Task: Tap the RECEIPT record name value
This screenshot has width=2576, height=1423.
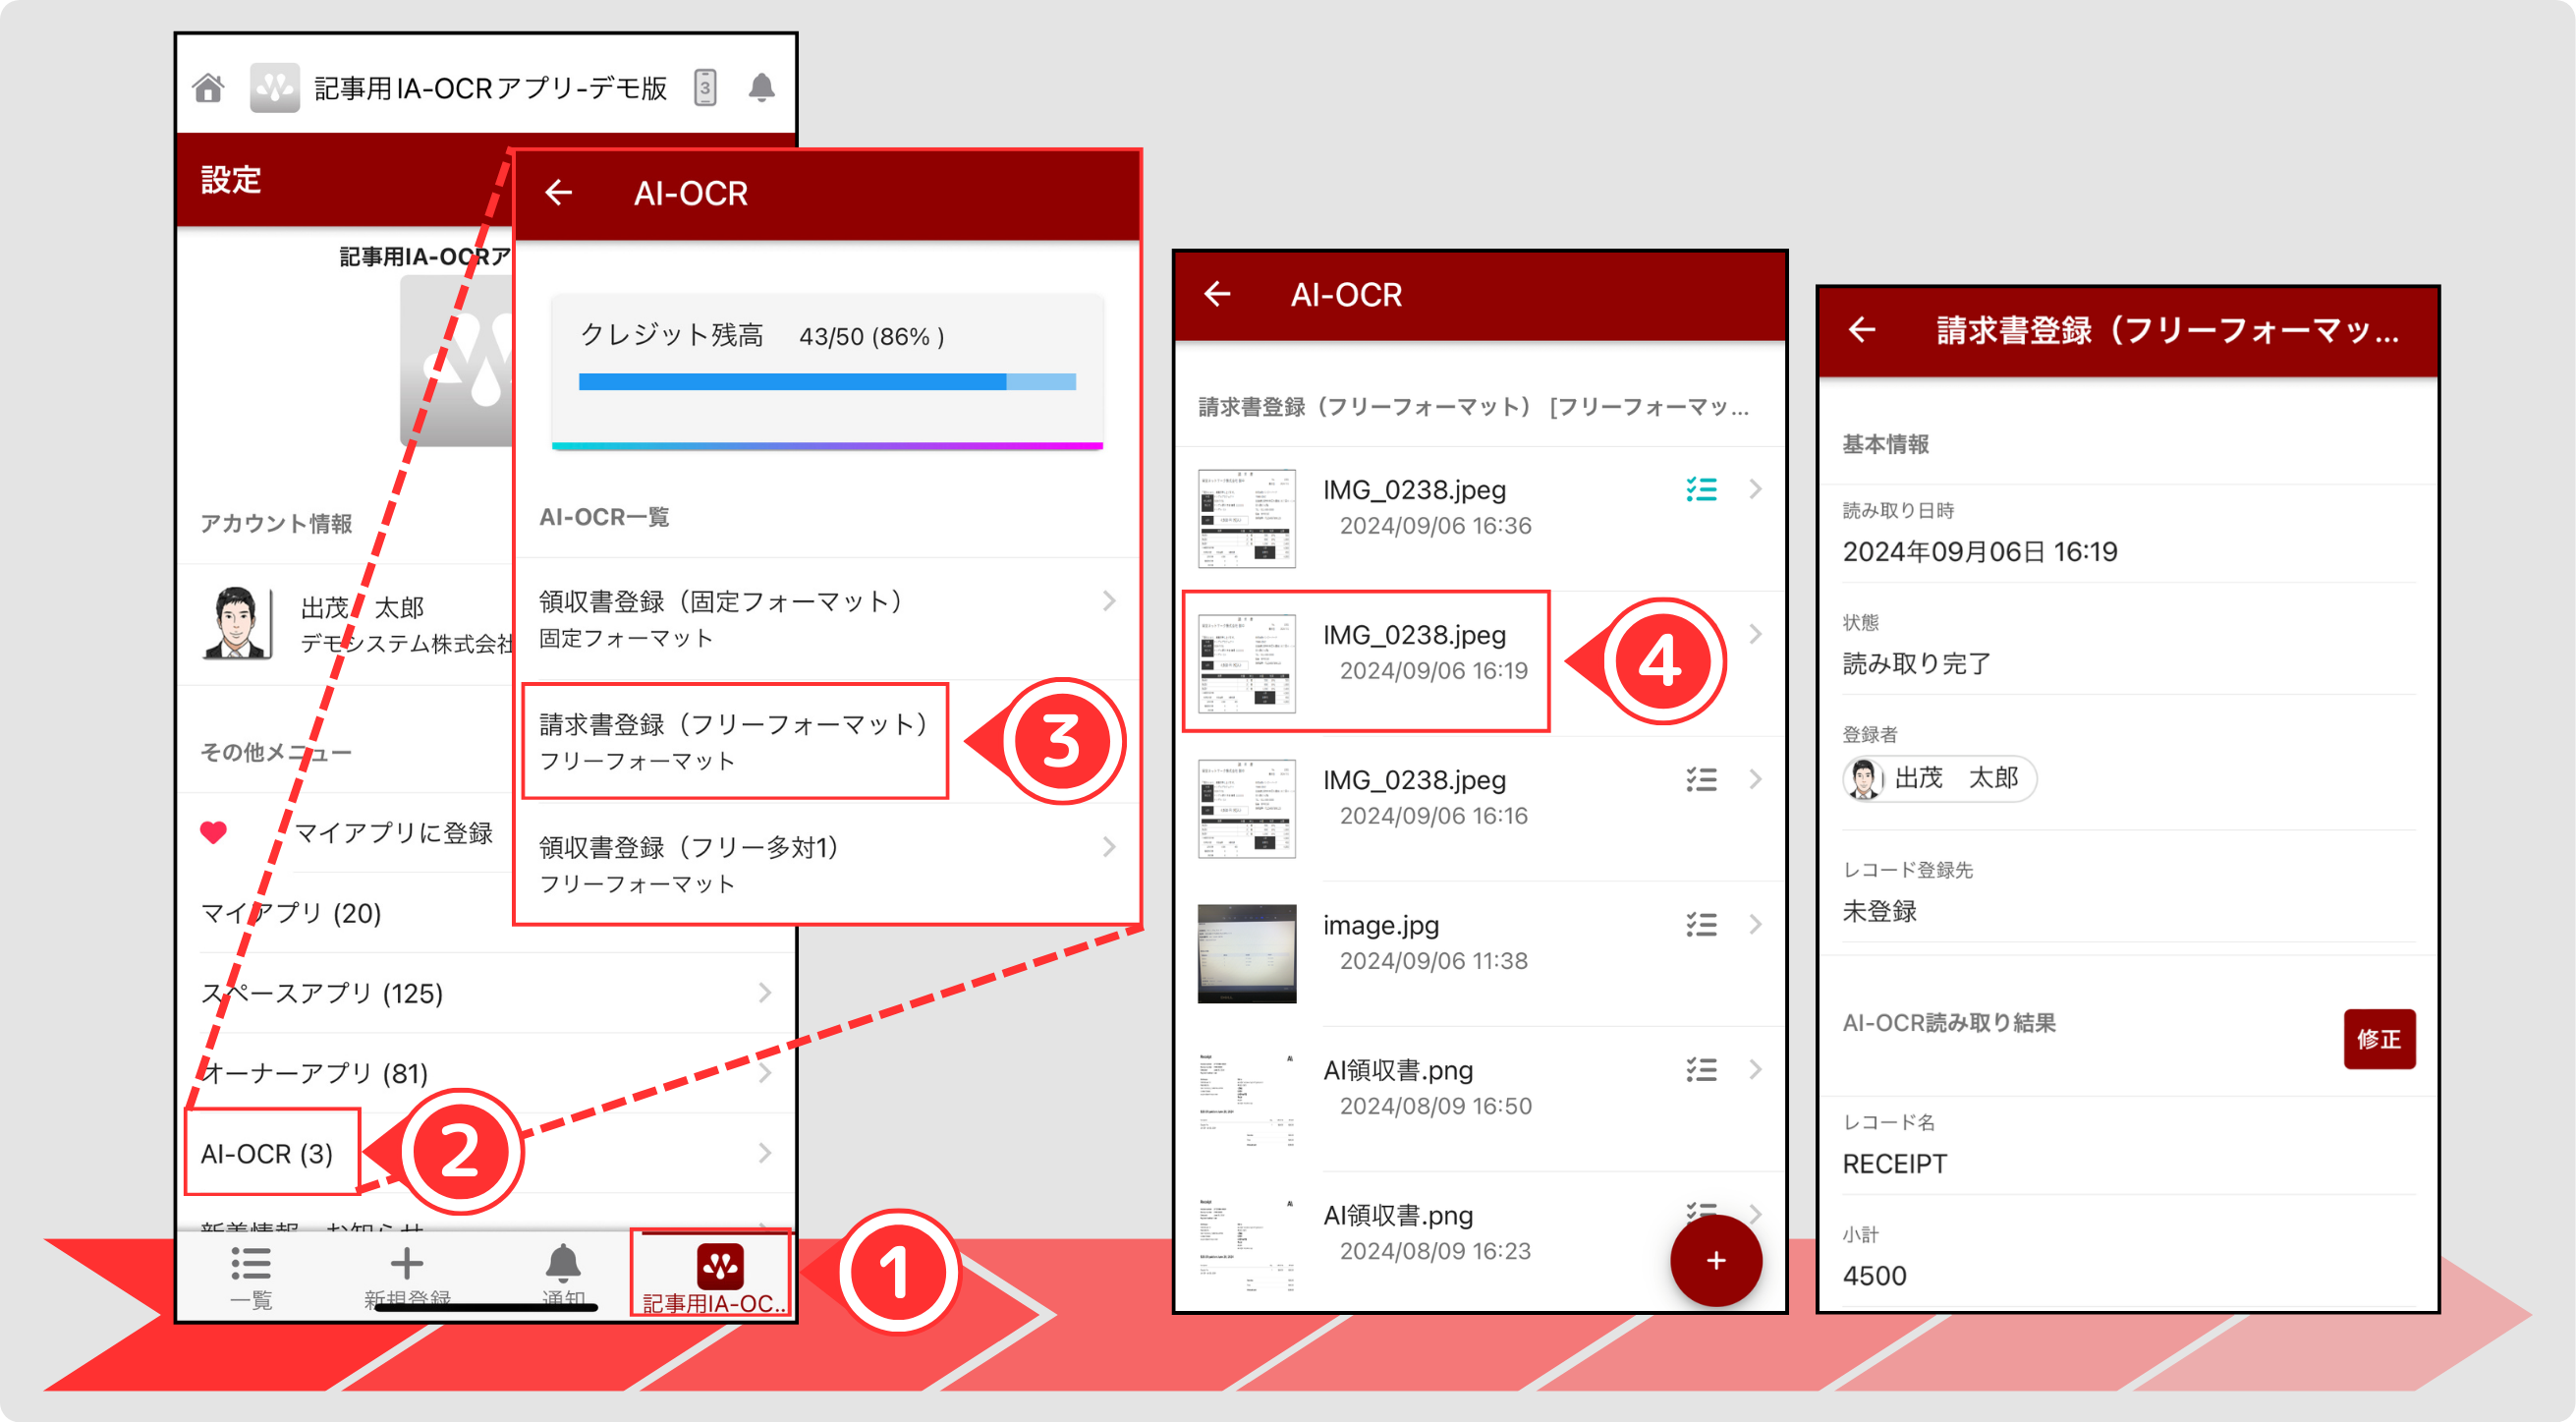Action: pyautogui.click(x=1894, y=1163)
